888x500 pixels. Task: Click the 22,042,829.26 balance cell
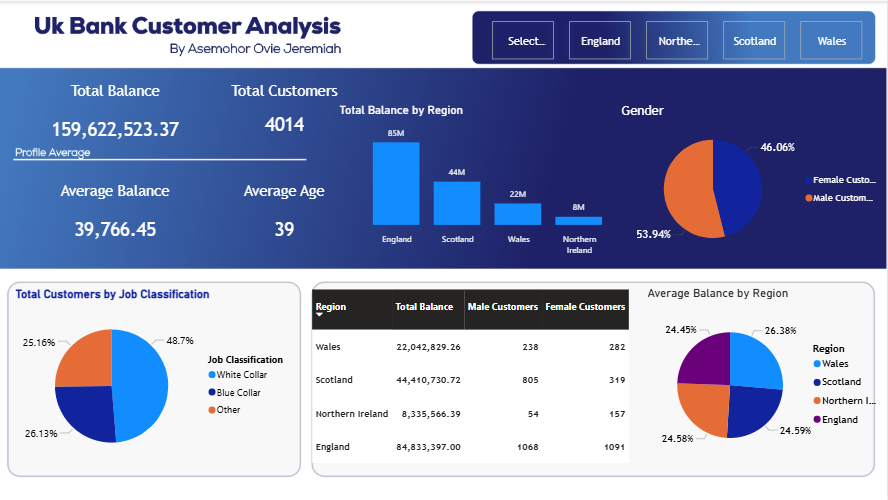(x=428, y=347)
